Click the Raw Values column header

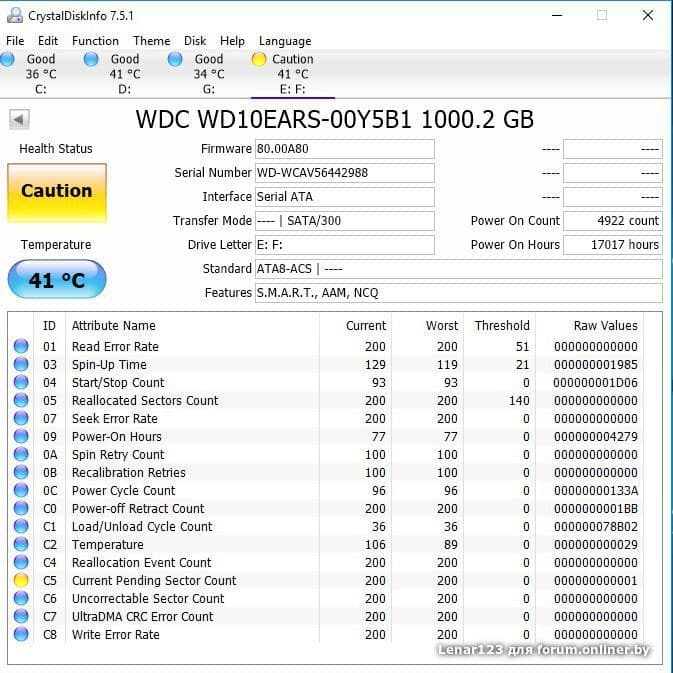tap(605, 326)
